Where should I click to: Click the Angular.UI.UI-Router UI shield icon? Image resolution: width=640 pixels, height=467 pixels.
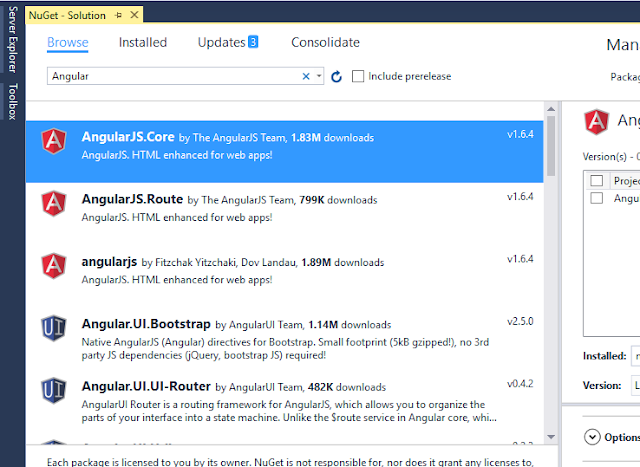click(x=54, y=390)
